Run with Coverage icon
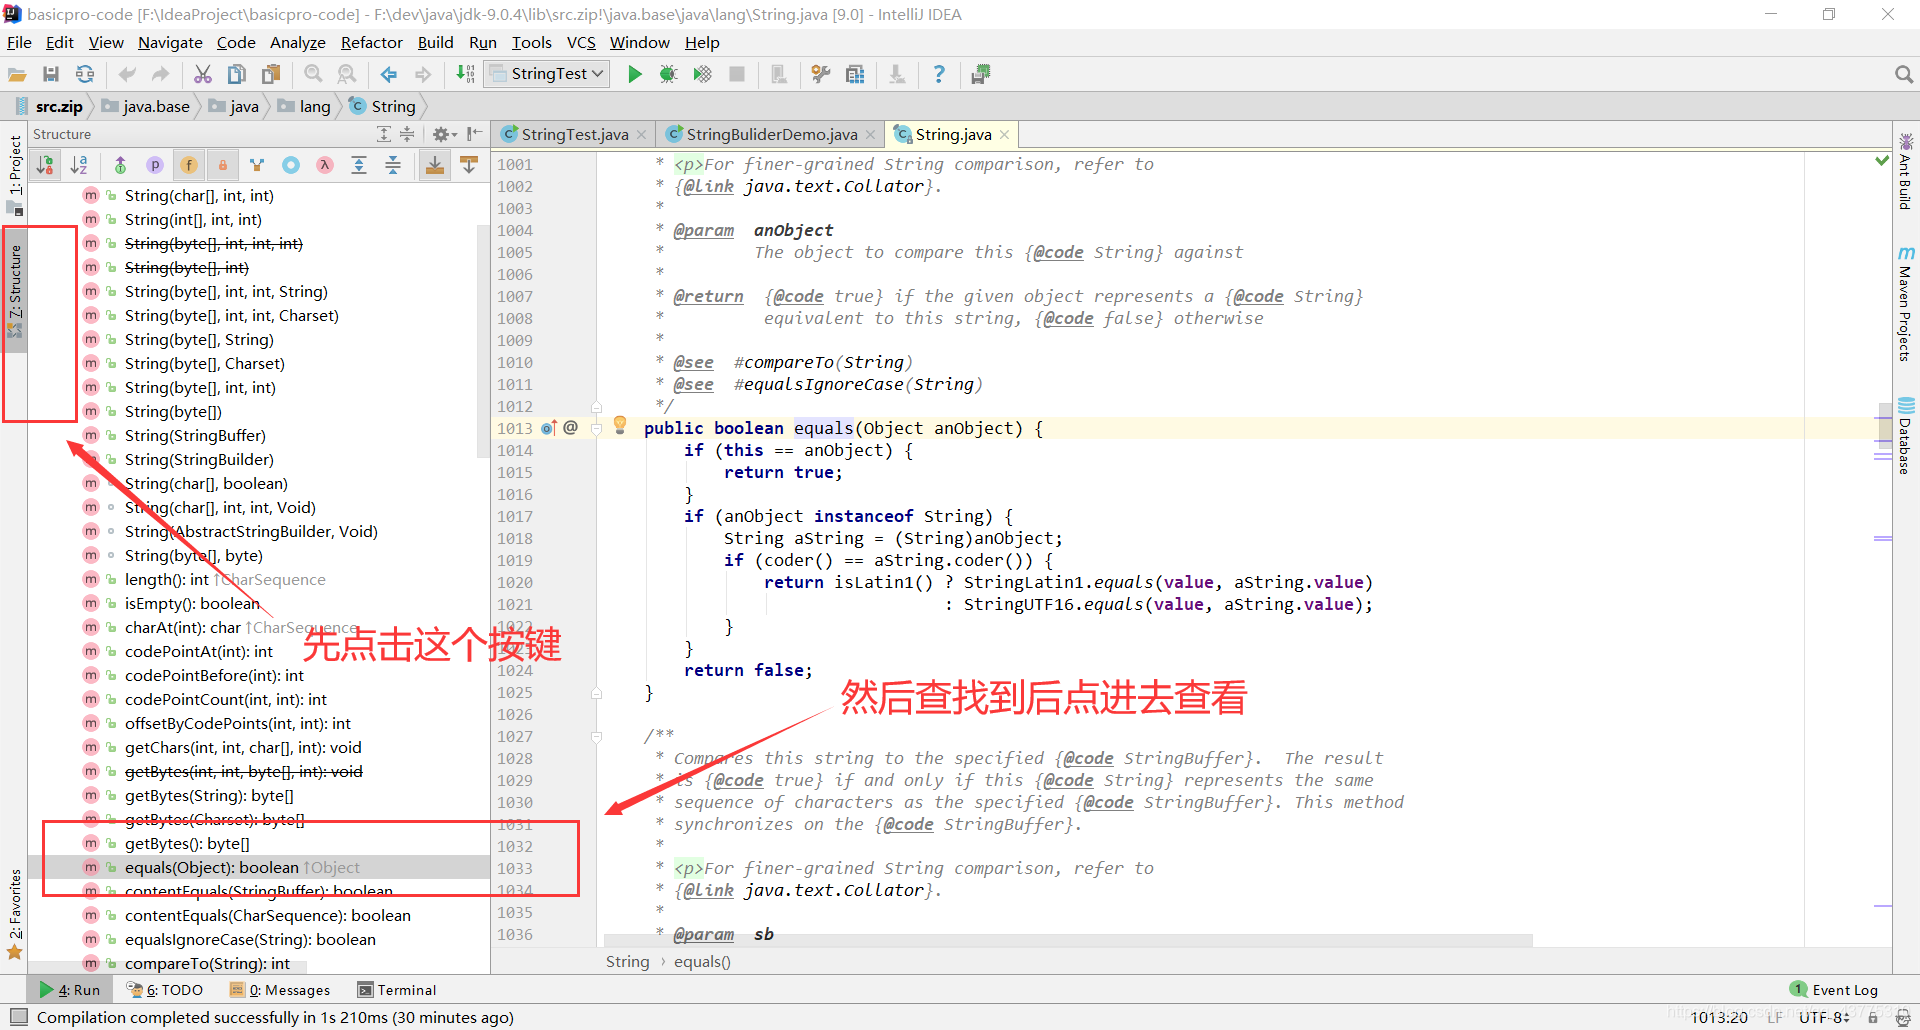1920x1030 pixels. [703, 74]
